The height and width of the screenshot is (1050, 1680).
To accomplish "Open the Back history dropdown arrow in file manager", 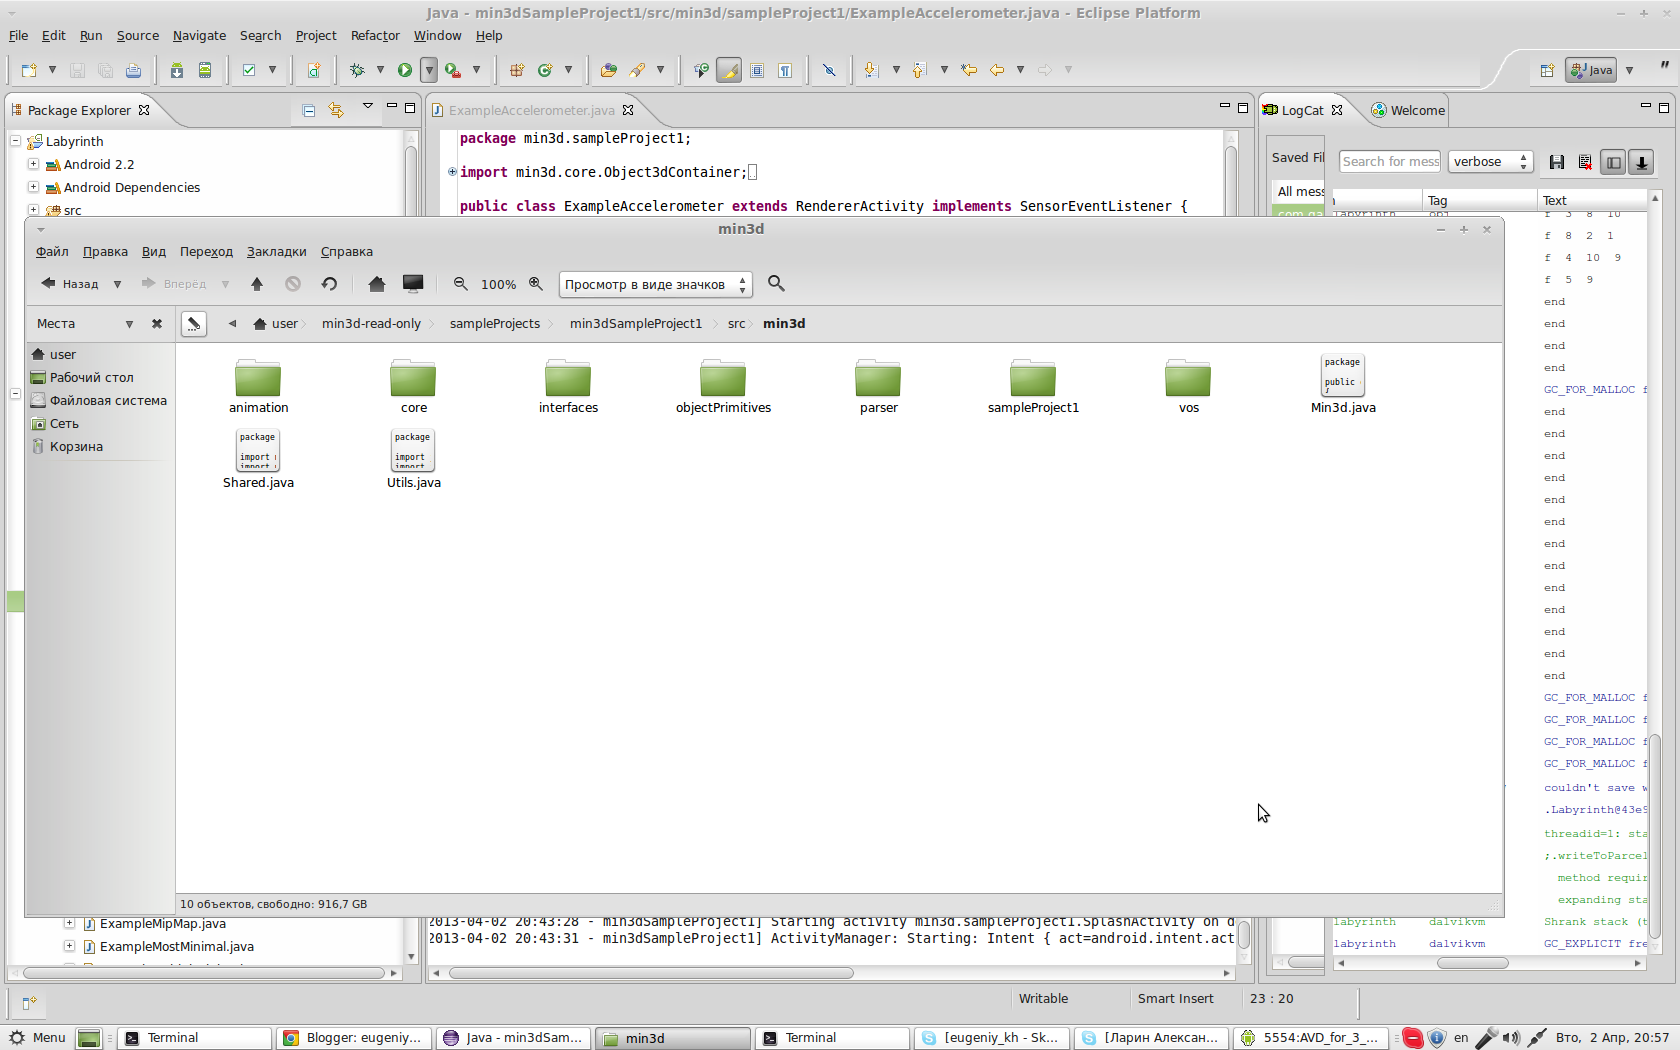I will (x=117, y=284).
